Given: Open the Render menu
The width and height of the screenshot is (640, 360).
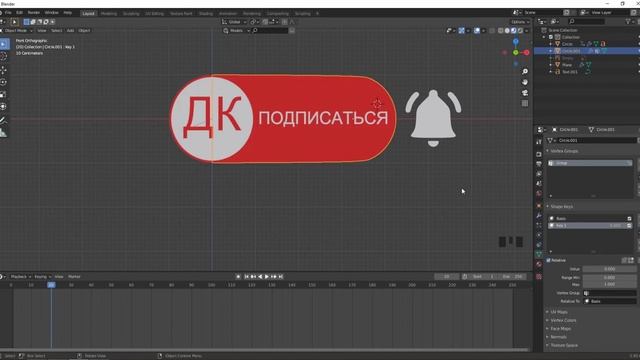Looking at the screenshot, I should [33, 13].
